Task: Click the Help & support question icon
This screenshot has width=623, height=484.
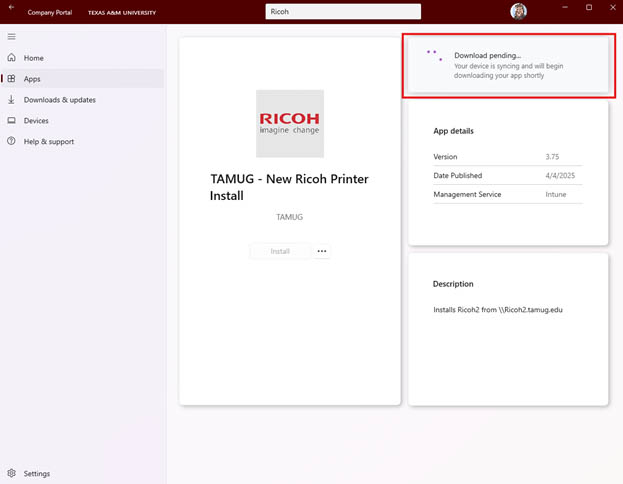Action: point(12,141)
